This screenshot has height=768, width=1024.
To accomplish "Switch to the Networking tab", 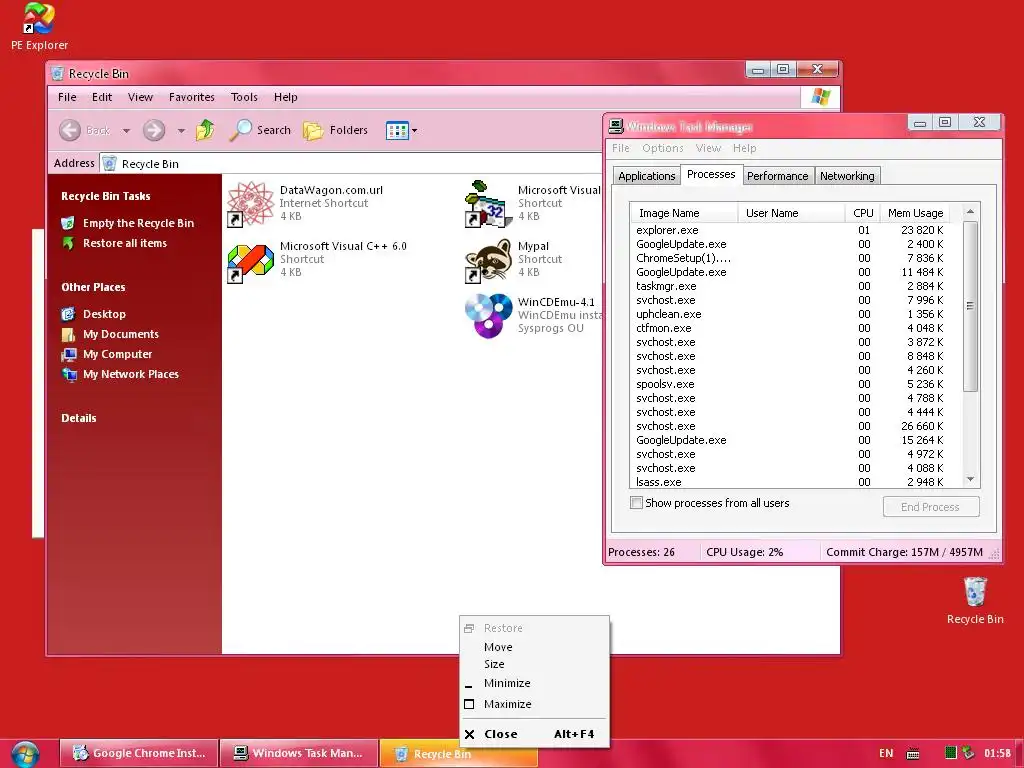I will [847, 176].
